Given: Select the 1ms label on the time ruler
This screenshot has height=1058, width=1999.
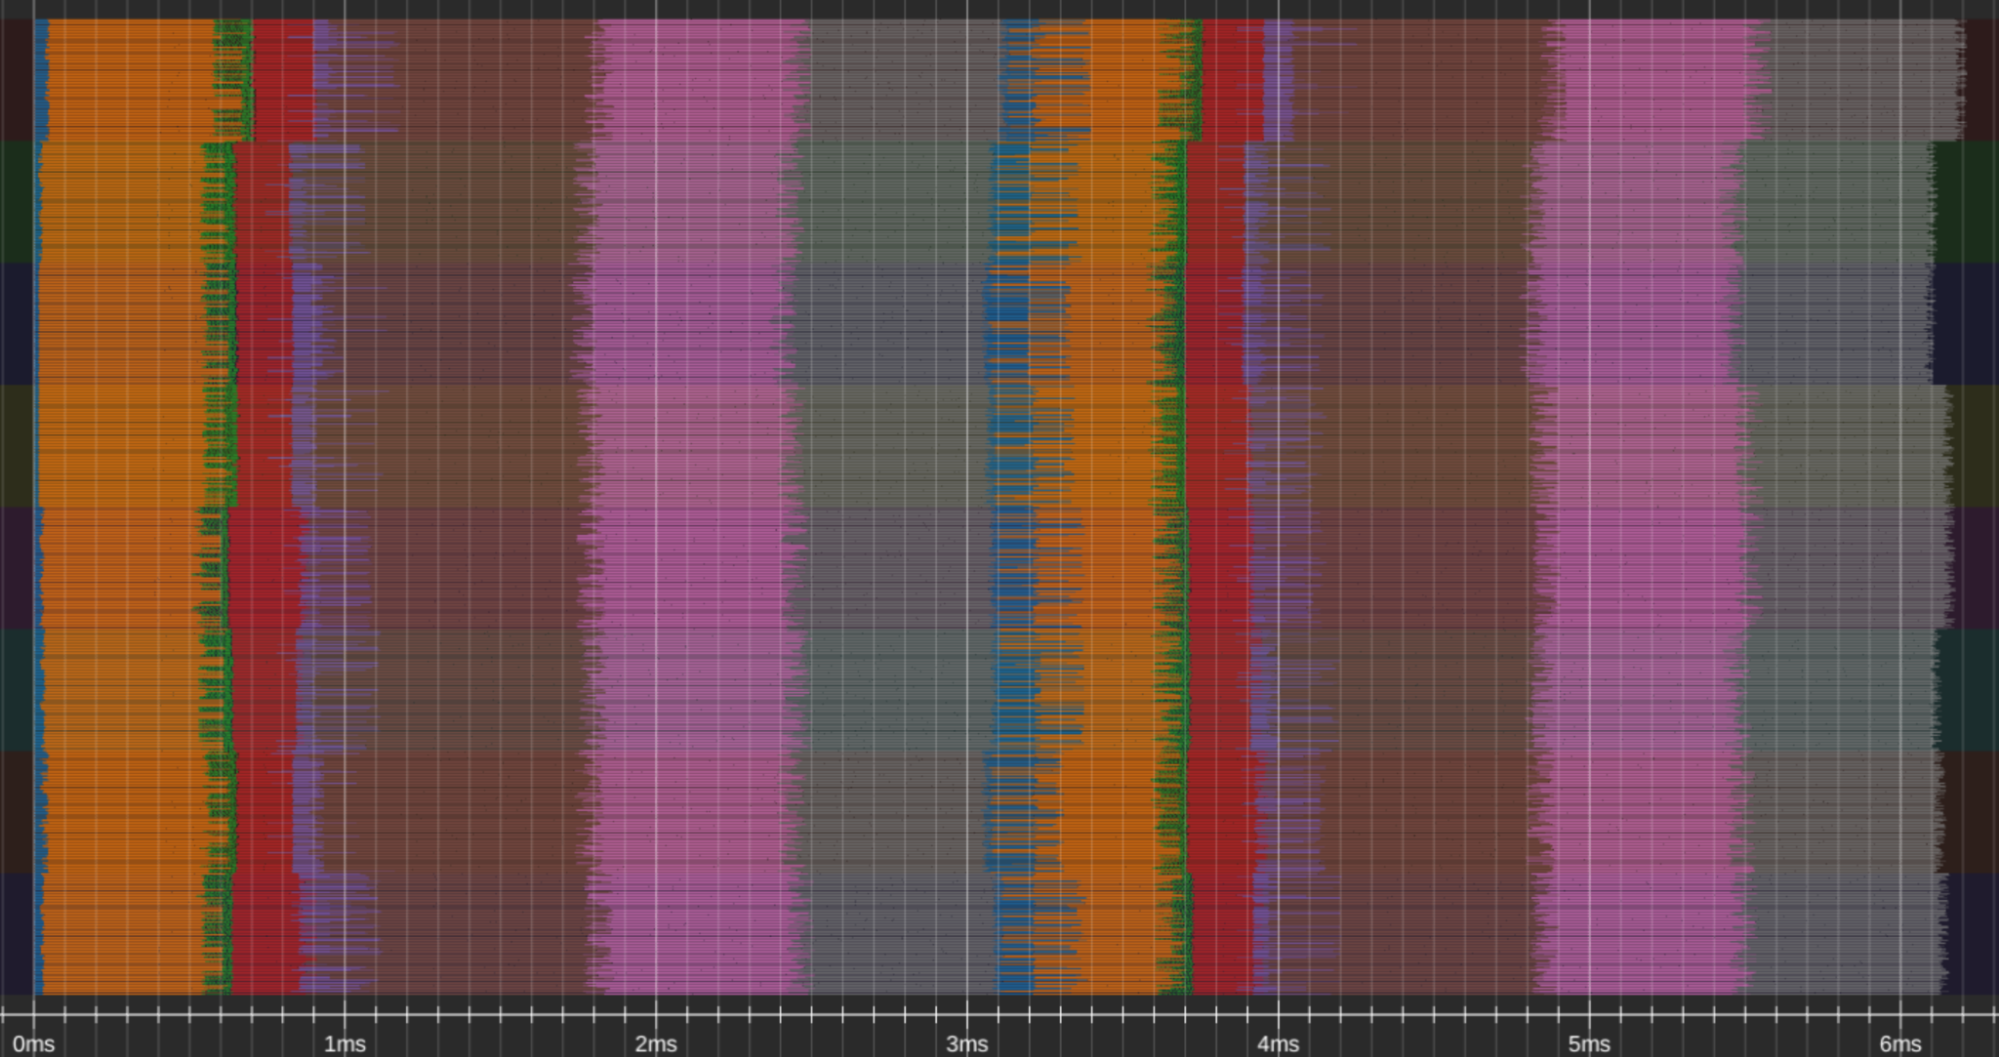Looking at the screenshot, I should pos(344,1042).
